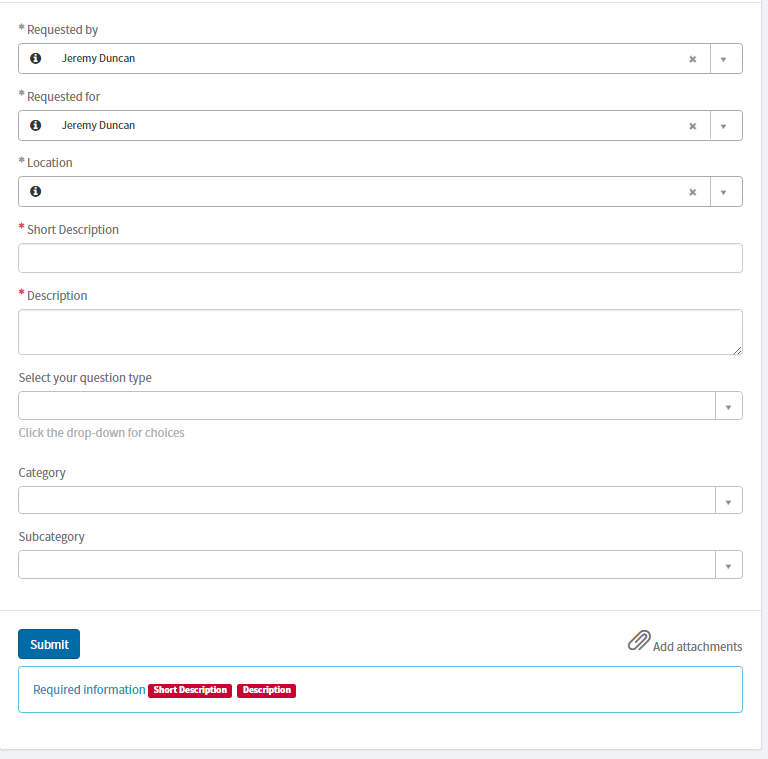This screenshot has width=768, height=759.
Task: Click the Submit button
Action: tap(49, 644)
